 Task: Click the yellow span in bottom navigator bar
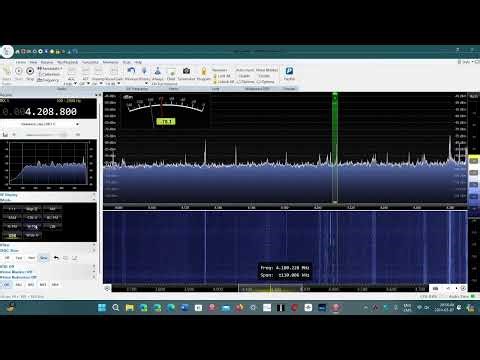(x=270, y=289)
